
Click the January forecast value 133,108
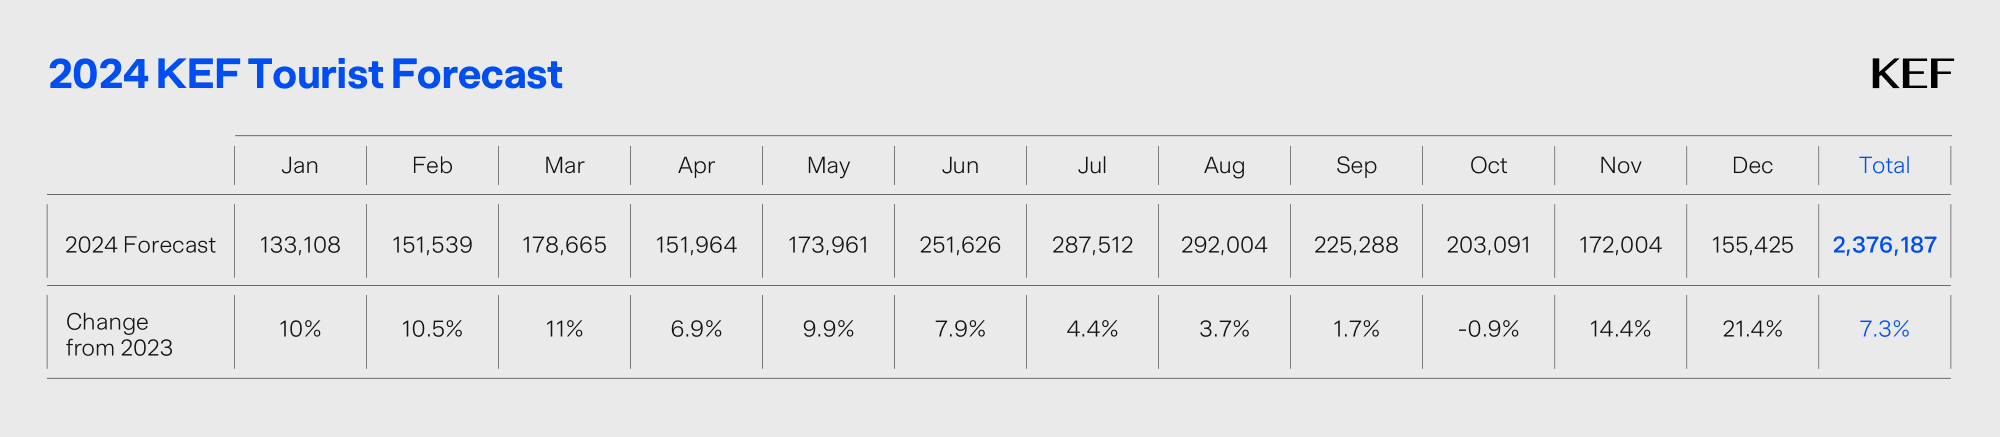(x=300, y=245)
